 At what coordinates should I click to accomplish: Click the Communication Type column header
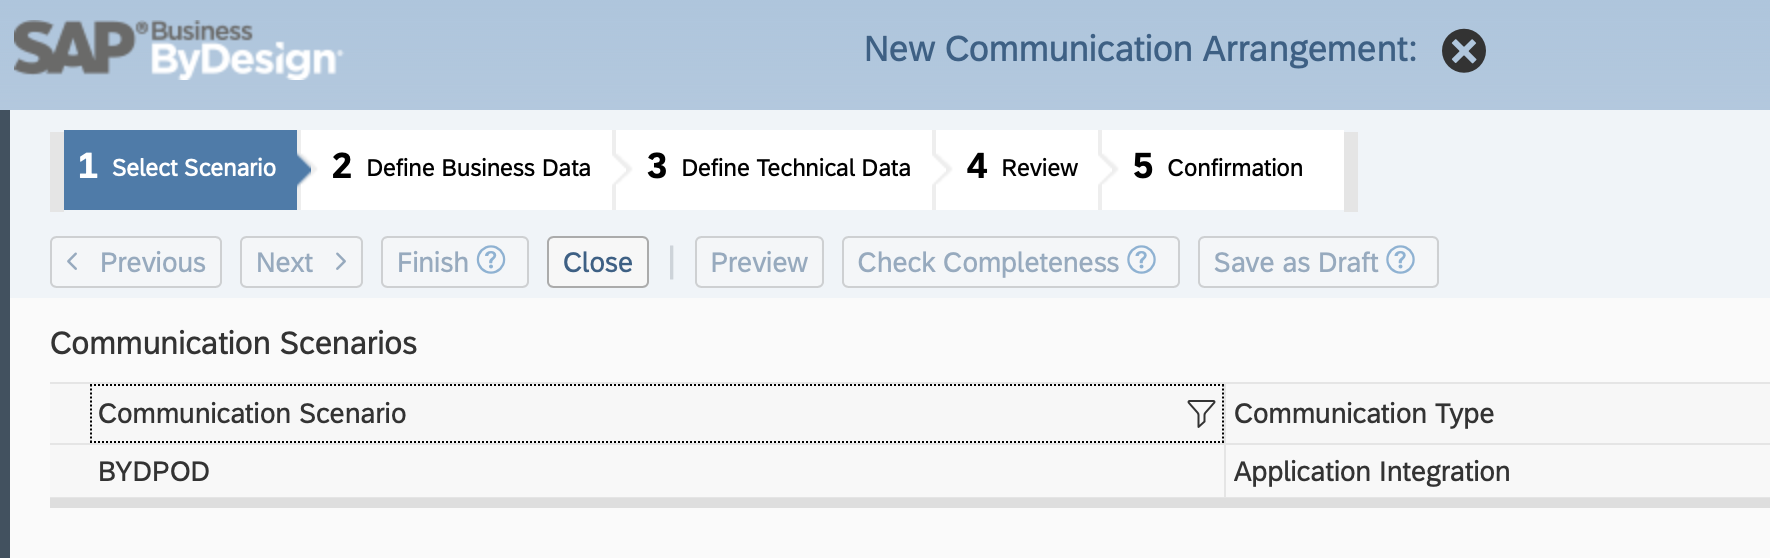click(1497, 413)
